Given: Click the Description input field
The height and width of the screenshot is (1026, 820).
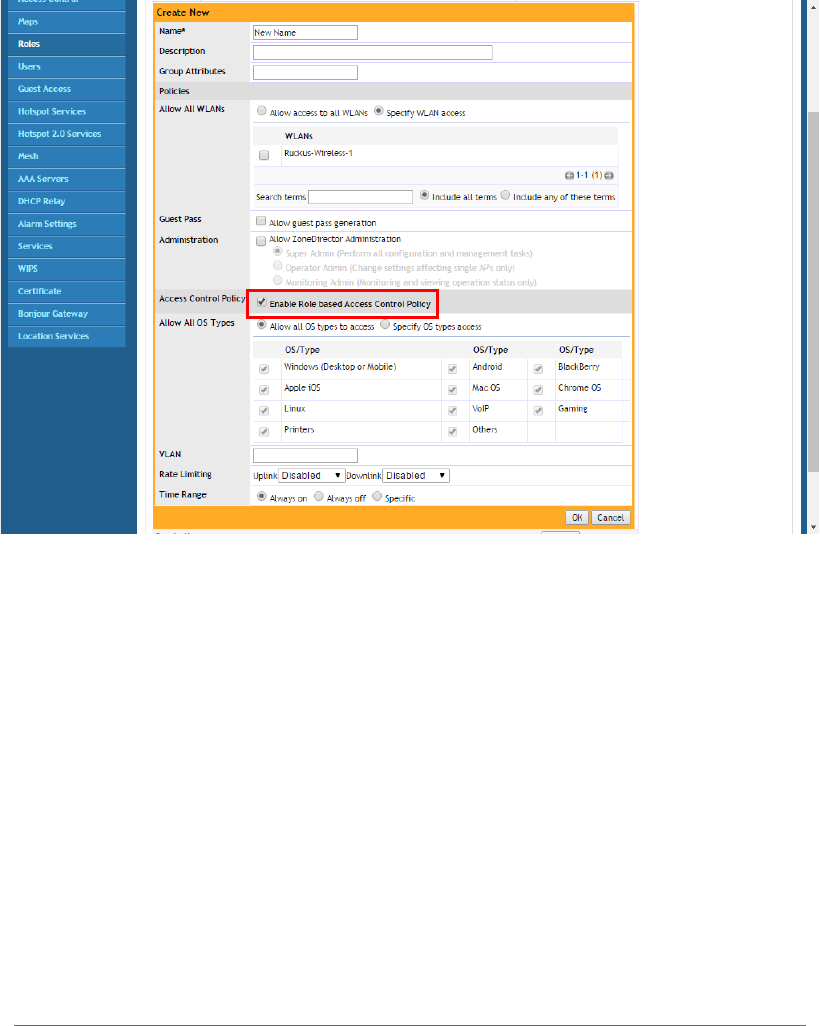Looking at the screenshot, I should point(372,52).
